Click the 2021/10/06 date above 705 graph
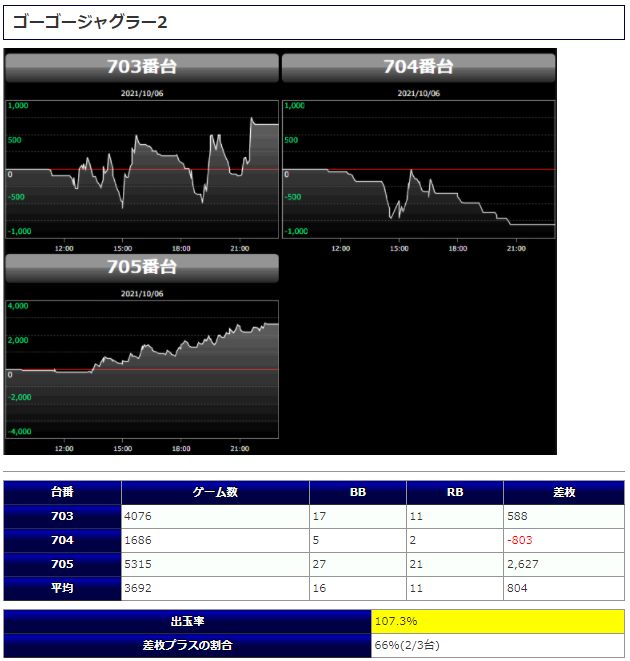 [142, 294]
